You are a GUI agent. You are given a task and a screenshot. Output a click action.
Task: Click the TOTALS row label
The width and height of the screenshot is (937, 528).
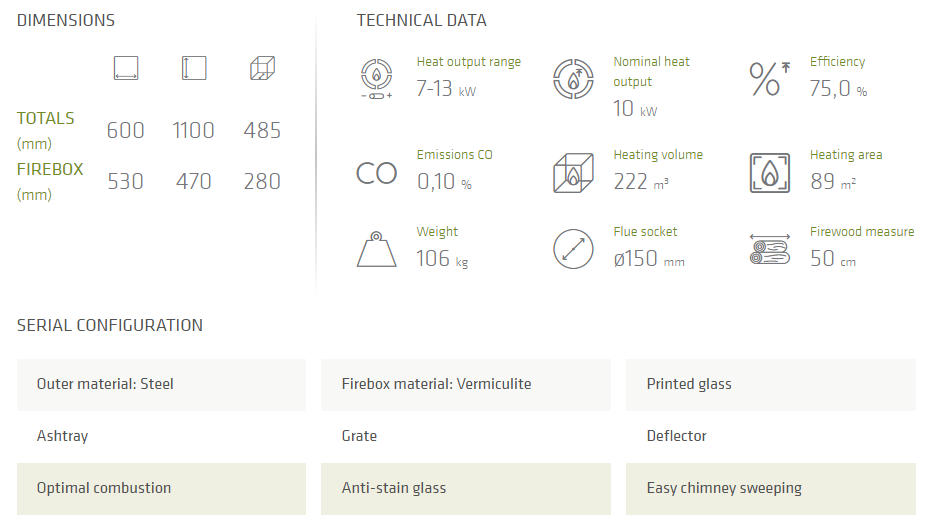click(x=46, y=119)
